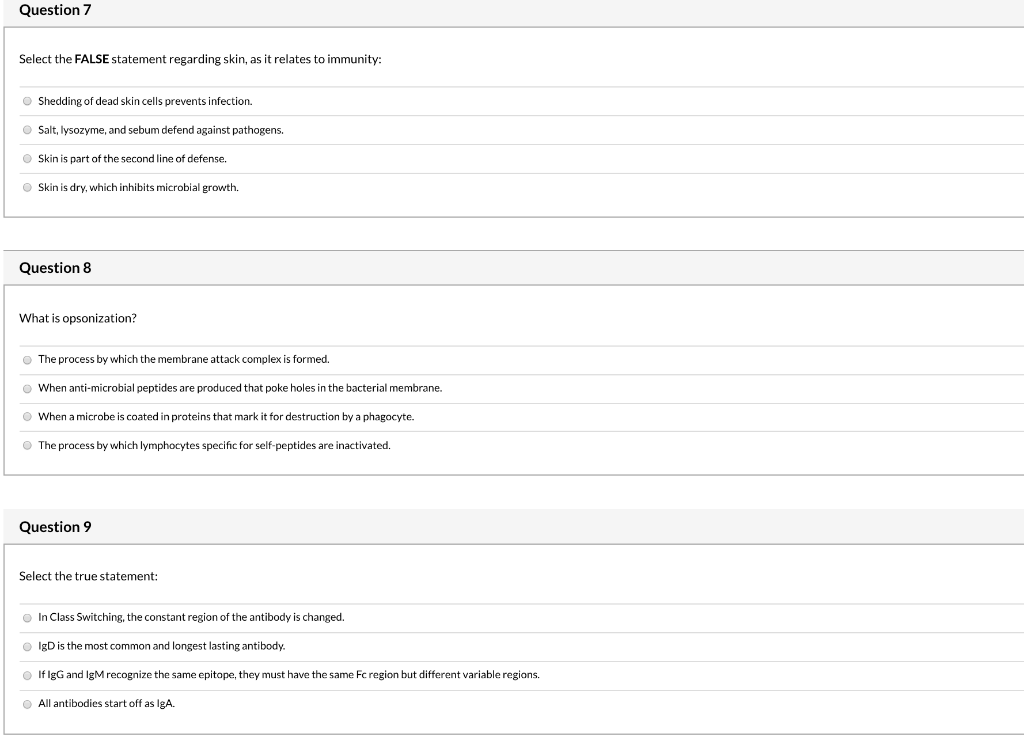This screenshot has width=1024, height=737.
Task: Pick 'microbe is coated in proteins' answer
Action: (27, 416)
